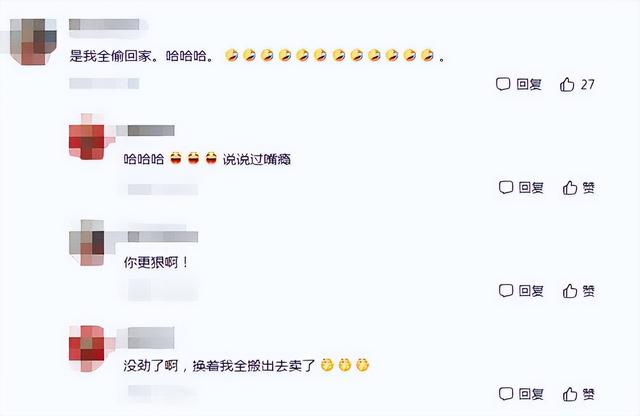Click '回复' text on '没劲了啊' comment

pos(531,394)
